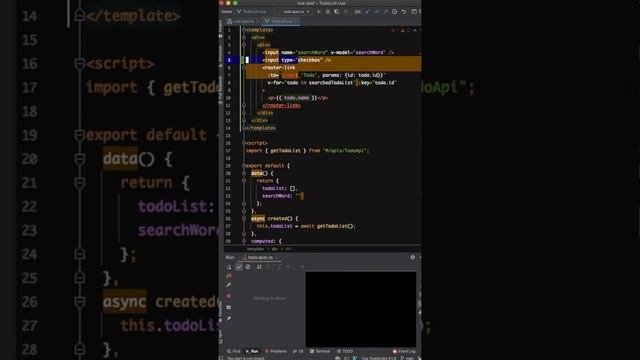Click the template breadcrumb below editor

[x=255, y=249]
